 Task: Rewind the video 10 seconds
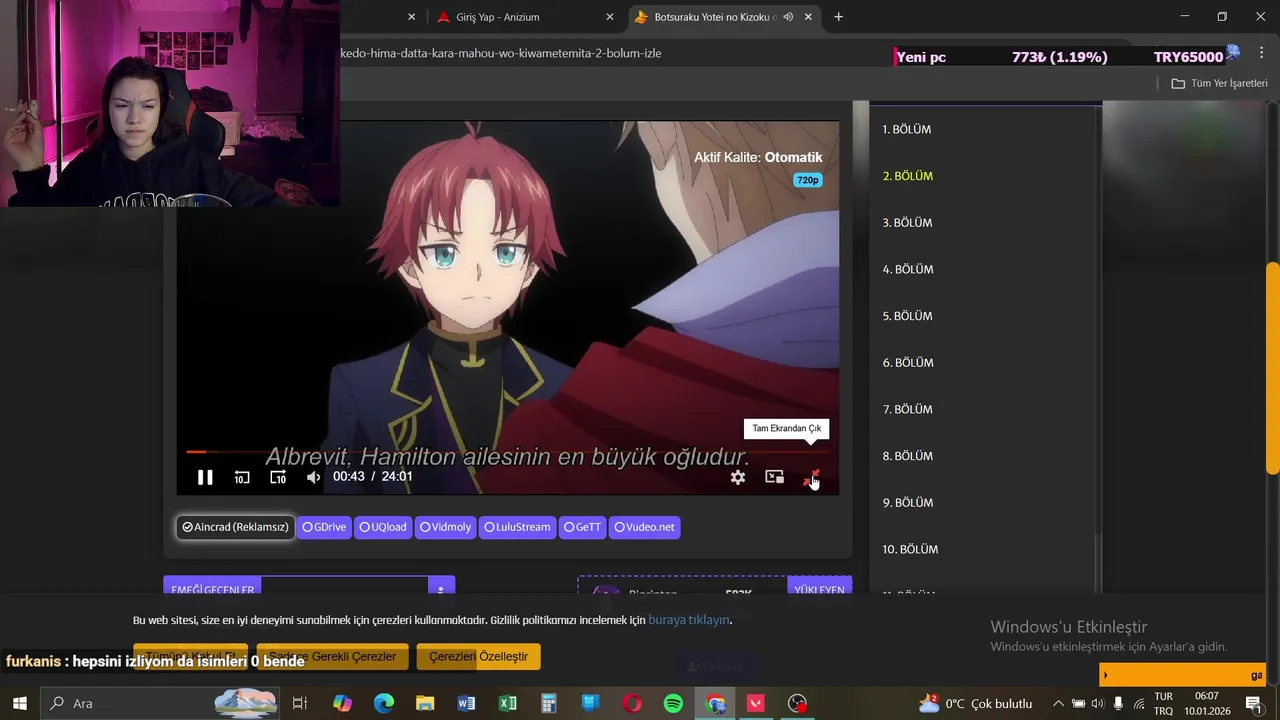tap(242, 478)
